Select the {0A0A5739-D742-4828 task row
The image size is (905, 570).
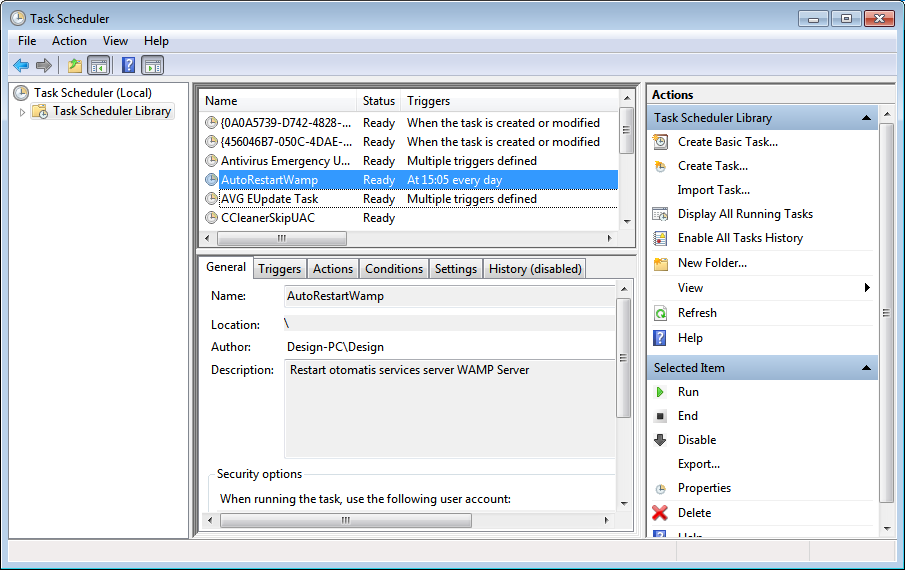tap(409, 123)
